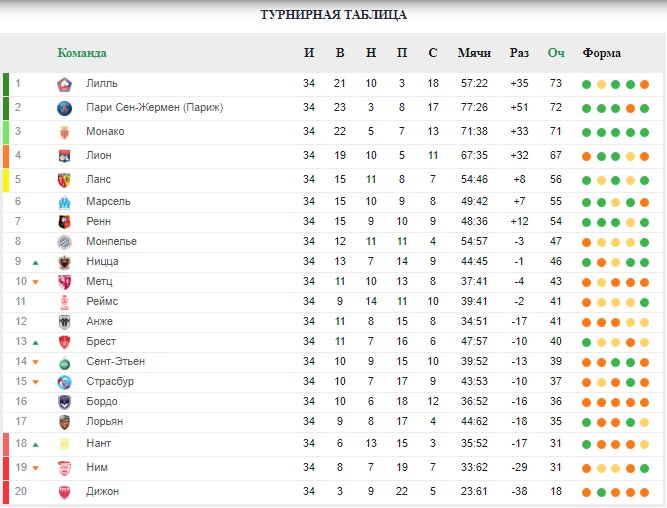This screenshot has height=508, width=667.
Task: Click the Форма column header
Action: (601, 53)
